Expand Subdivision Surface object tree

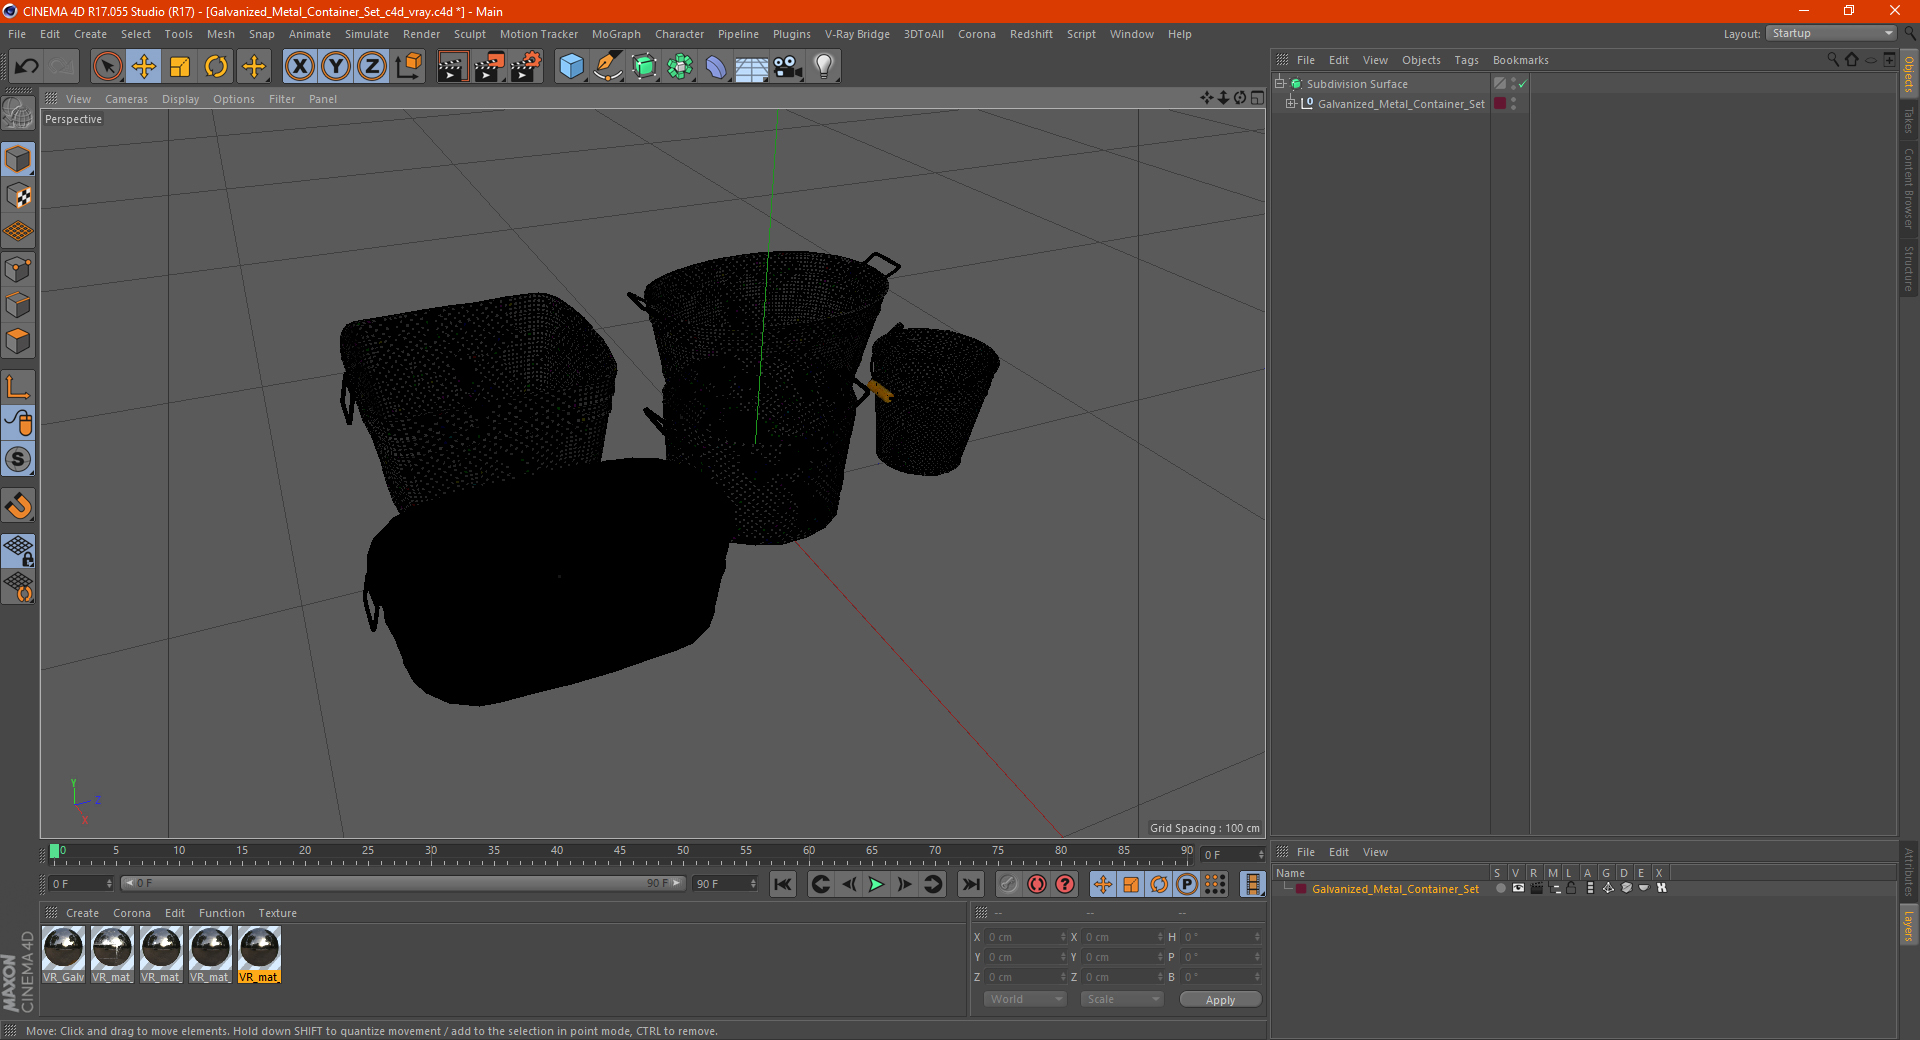click(1279, 84)
